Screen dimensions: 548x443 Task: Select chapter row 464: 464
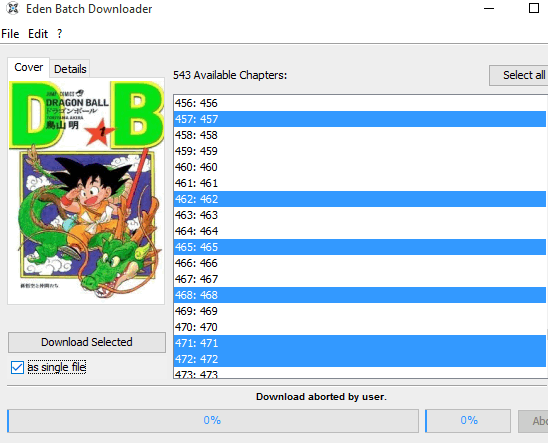[x=360, y=231]
